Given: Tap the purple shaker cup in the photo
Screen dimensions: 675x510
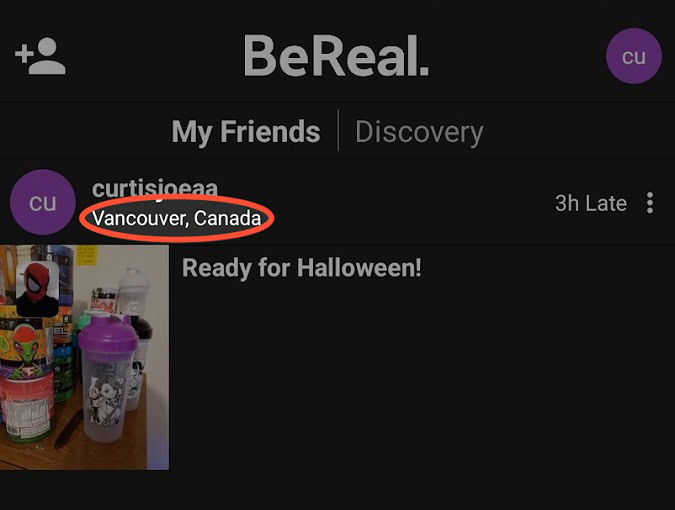Looking at the screenshot, I should (x=107, y=379).
